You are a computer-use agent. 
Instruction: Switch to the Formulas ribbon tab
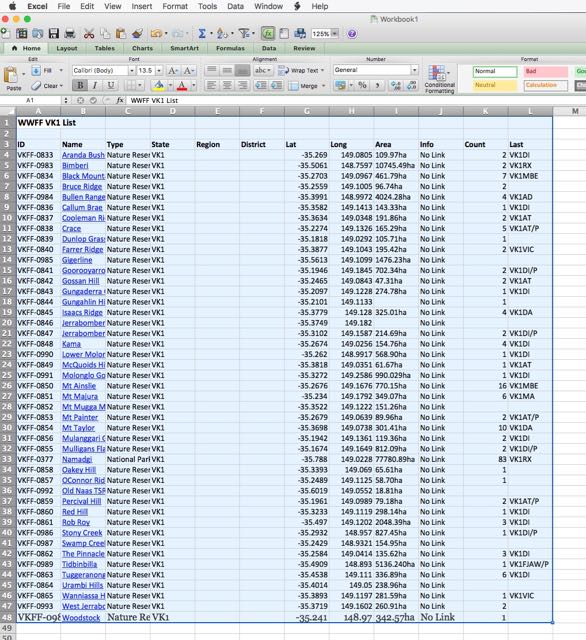230,48
